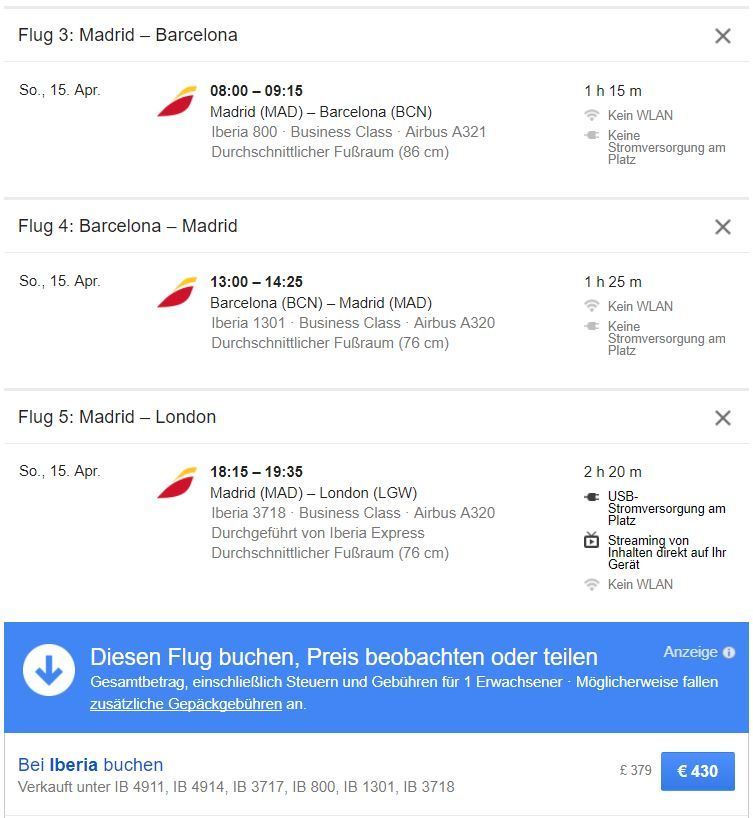Image resolution: width=753 pixels, height=818 pixels.
Task: Click the Flug 4: Barcelona – Madrid header
Action: click(128, 226)
